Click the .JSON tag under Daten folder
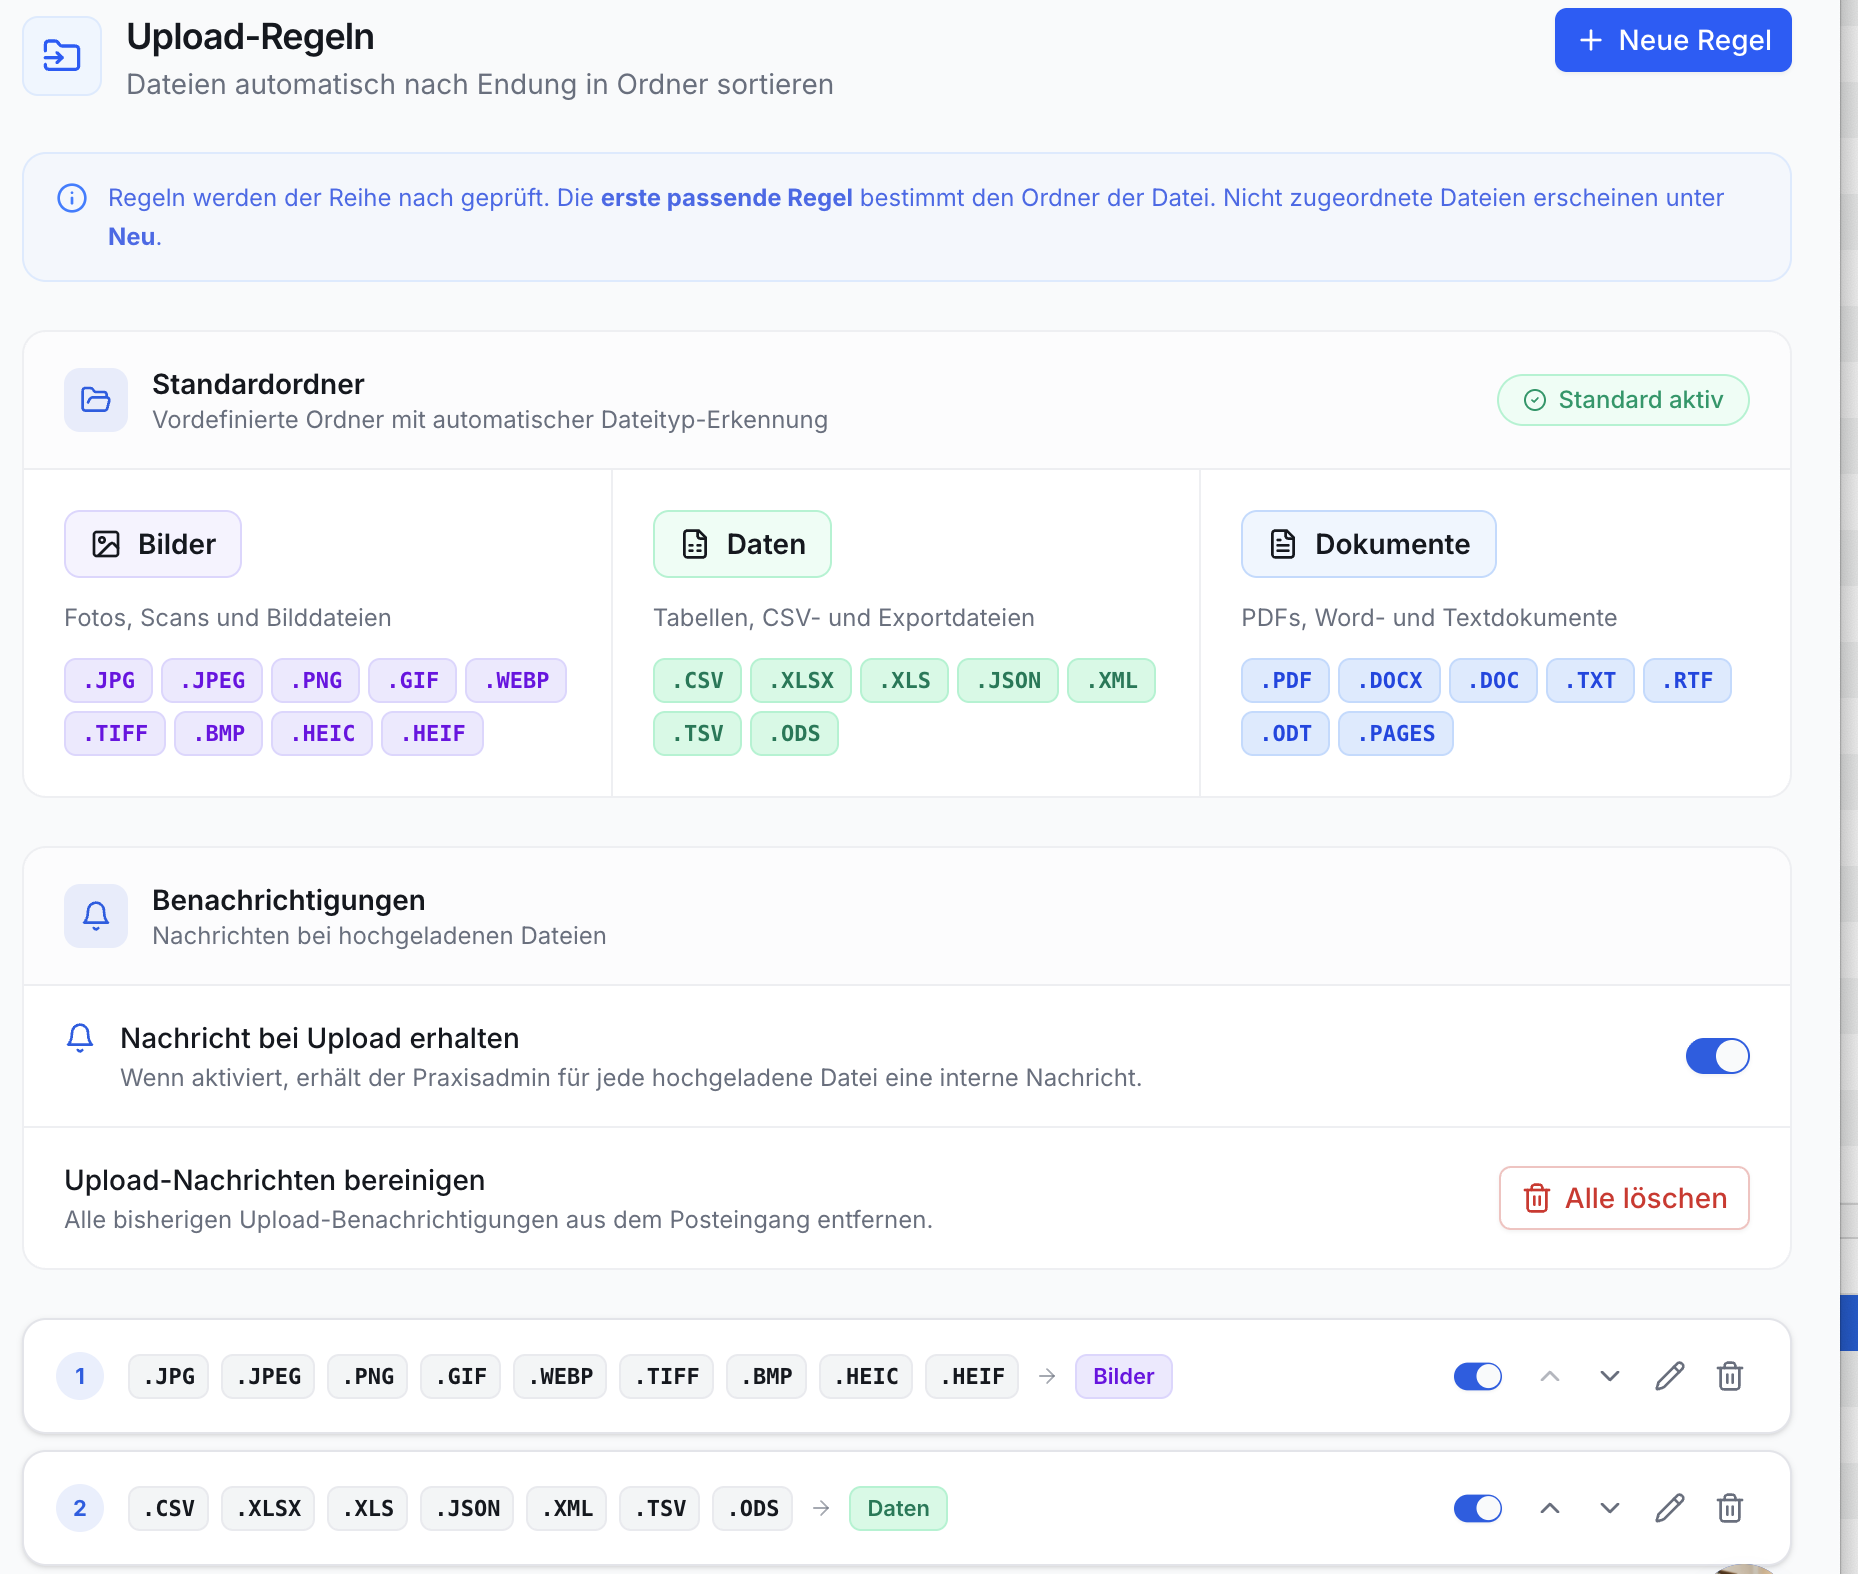This screenshot has width=1858, height=1574. (1008, 680)
